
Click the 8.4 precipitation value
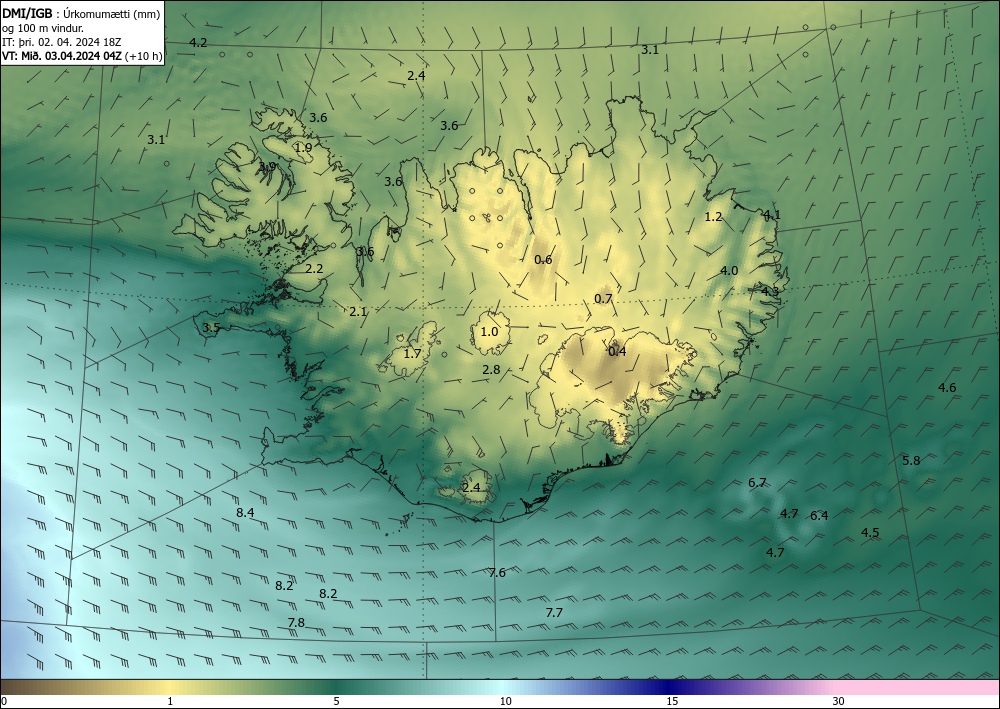tap(246, 512)
